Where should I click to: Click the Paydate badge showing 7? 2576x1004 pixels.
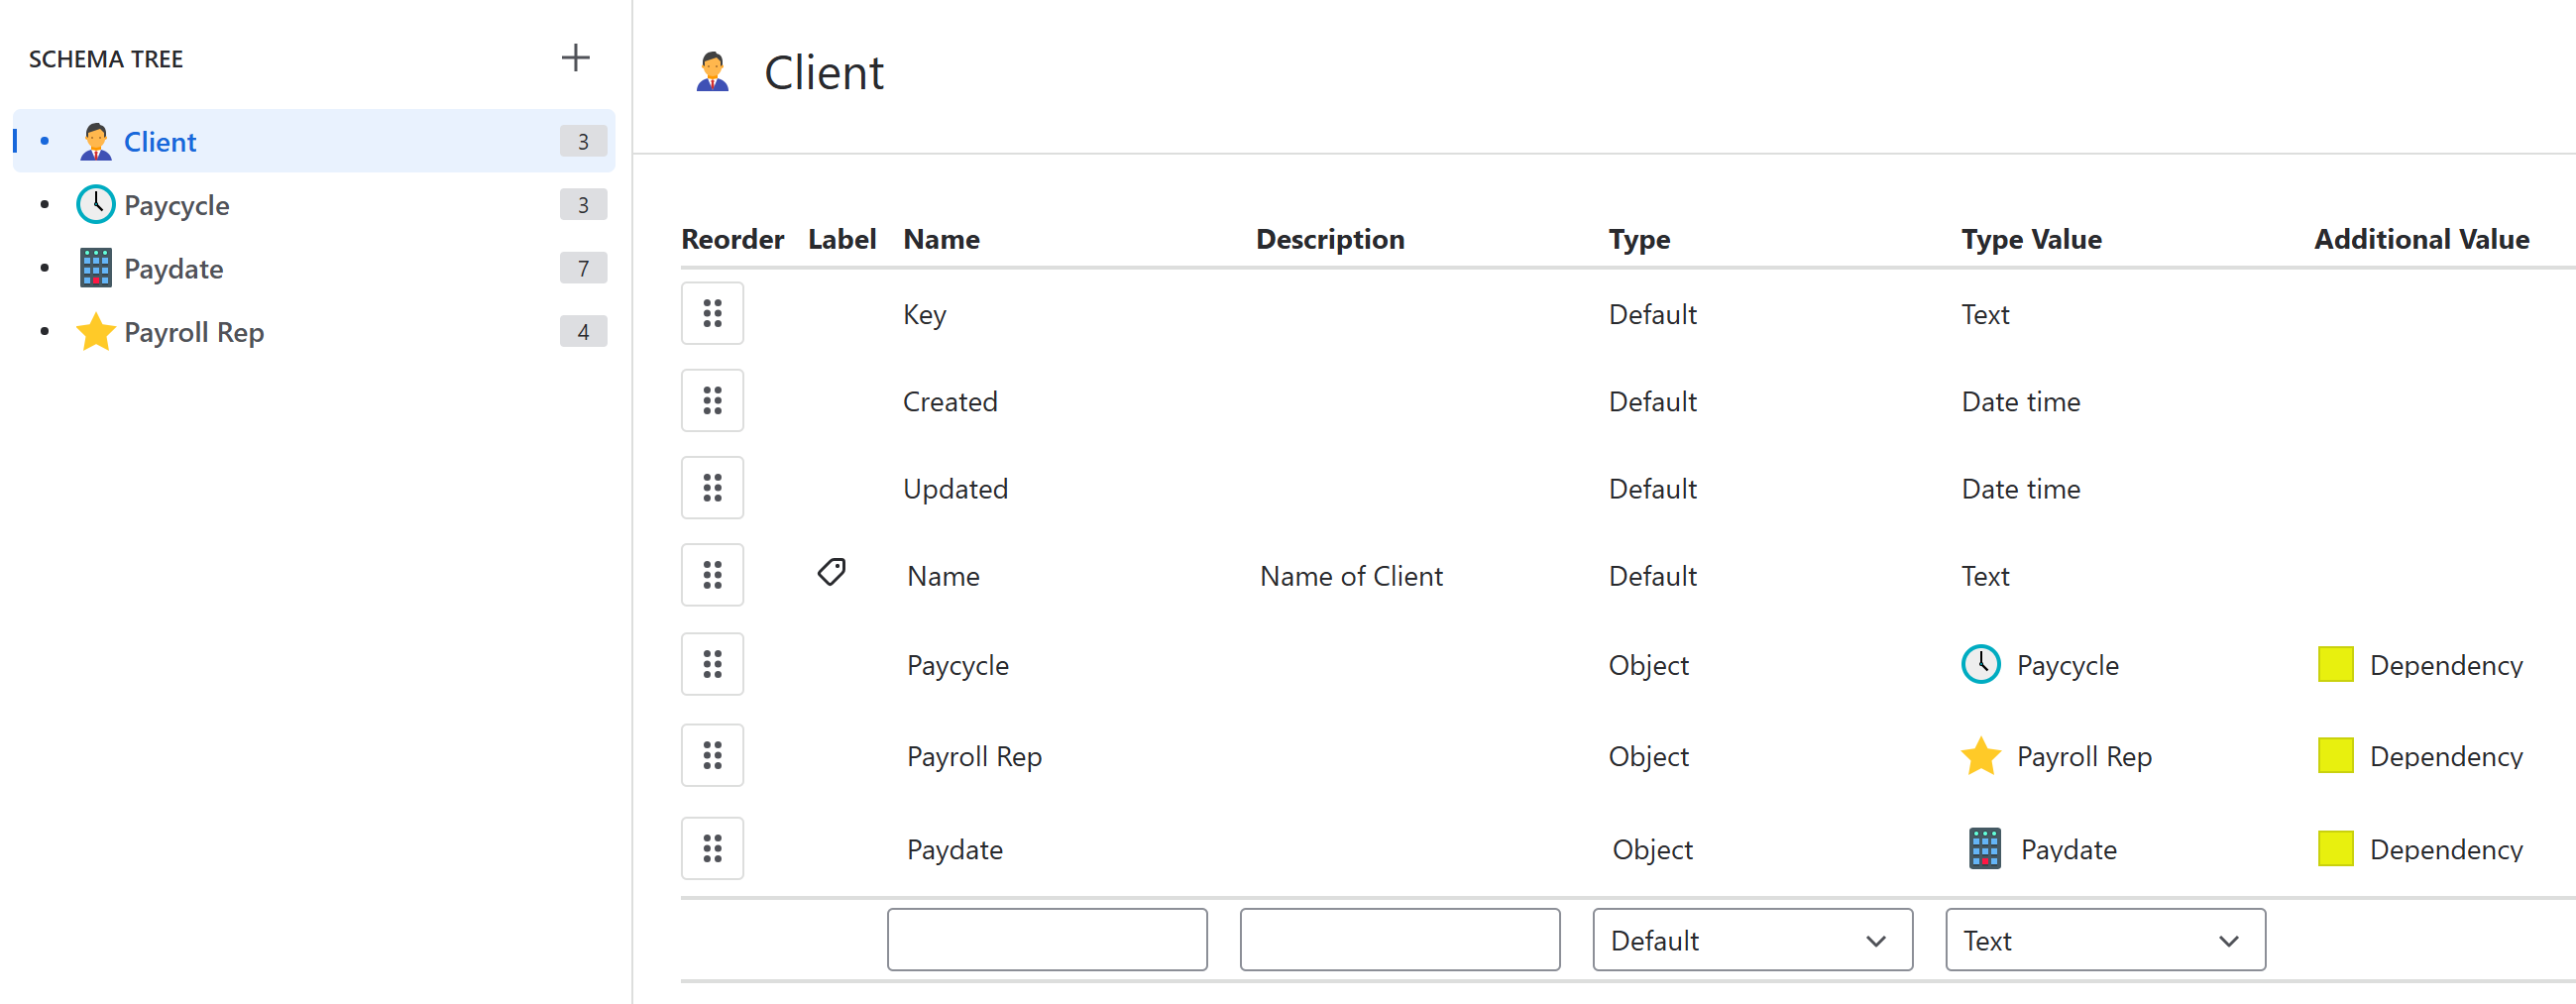(583, 268)
